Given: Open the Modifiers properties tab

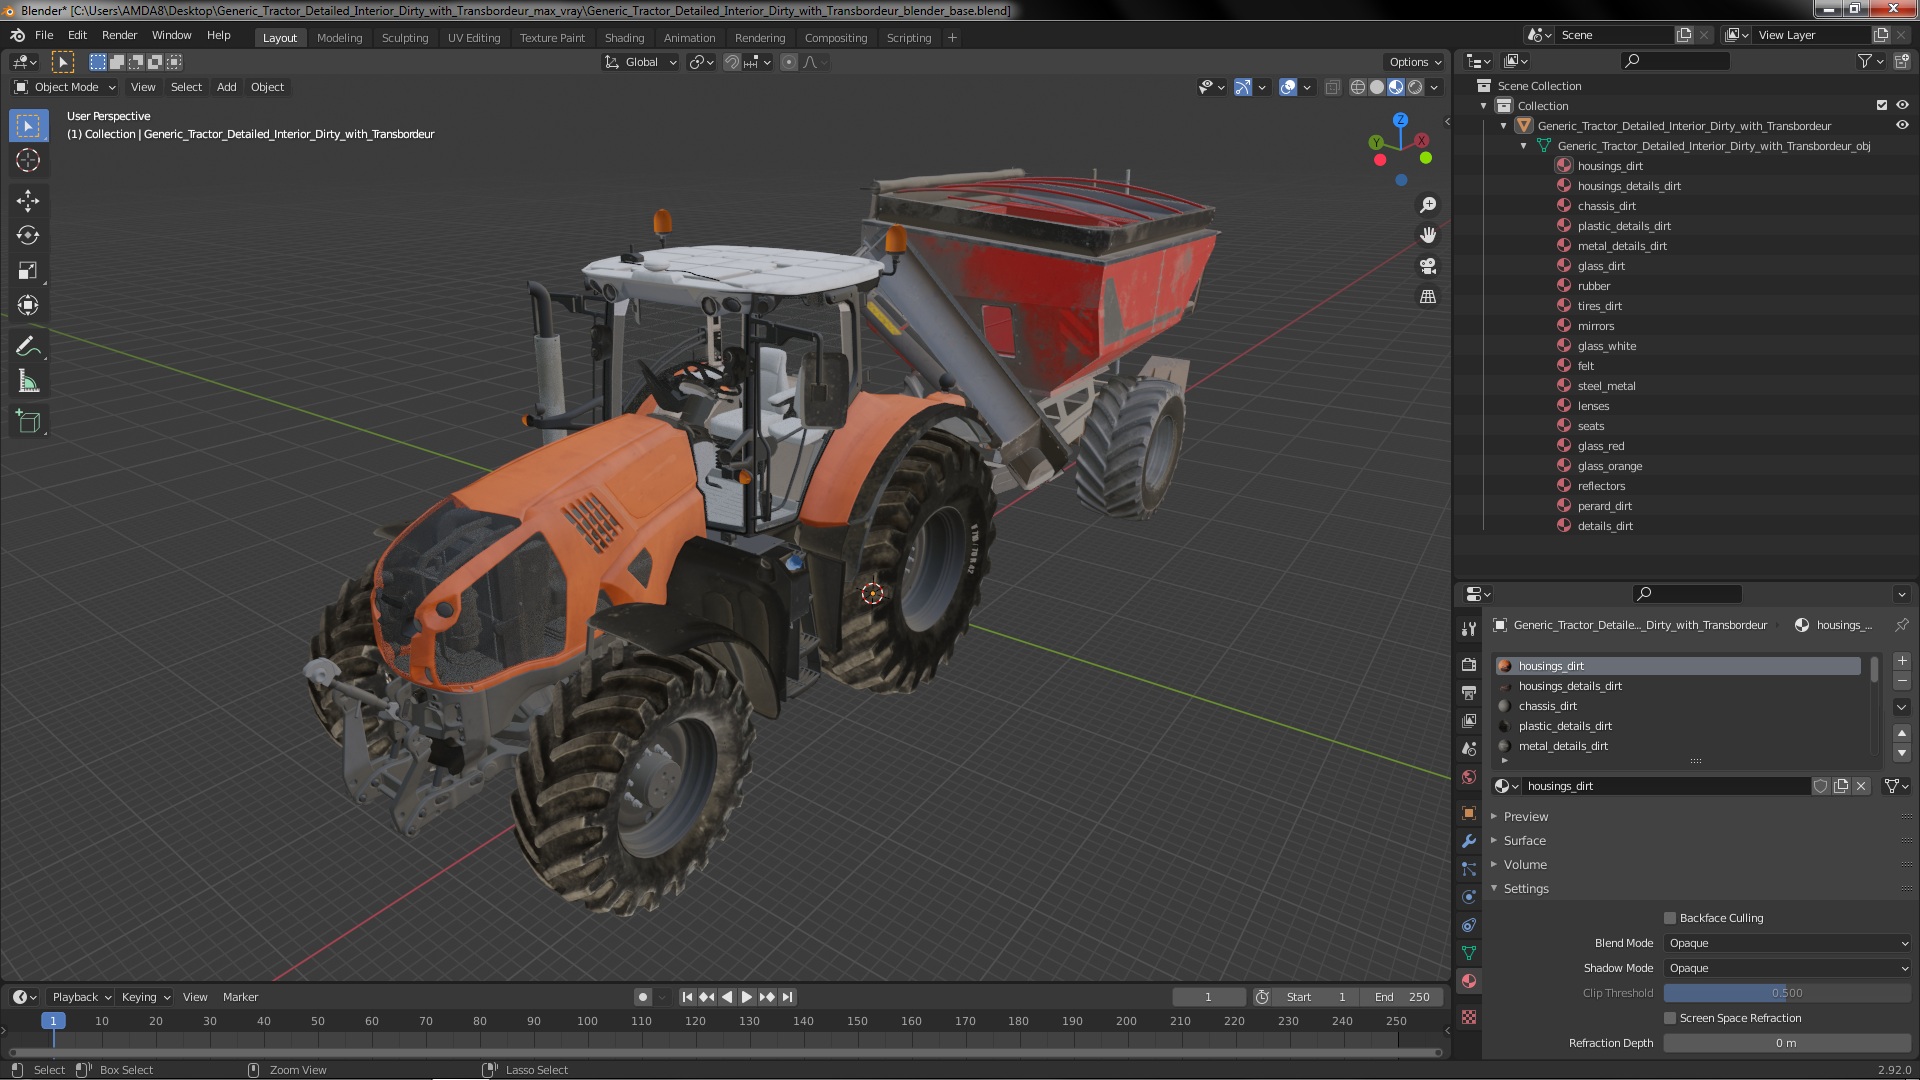Looking at the screenshot, I should pos(1469,841).
